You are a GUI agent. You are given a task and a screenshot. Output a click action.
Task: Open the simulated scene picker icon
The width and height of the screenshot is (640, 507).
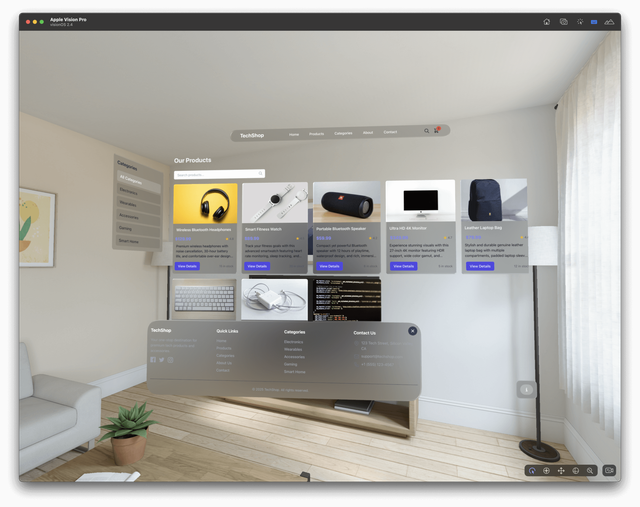click(609, 21)
